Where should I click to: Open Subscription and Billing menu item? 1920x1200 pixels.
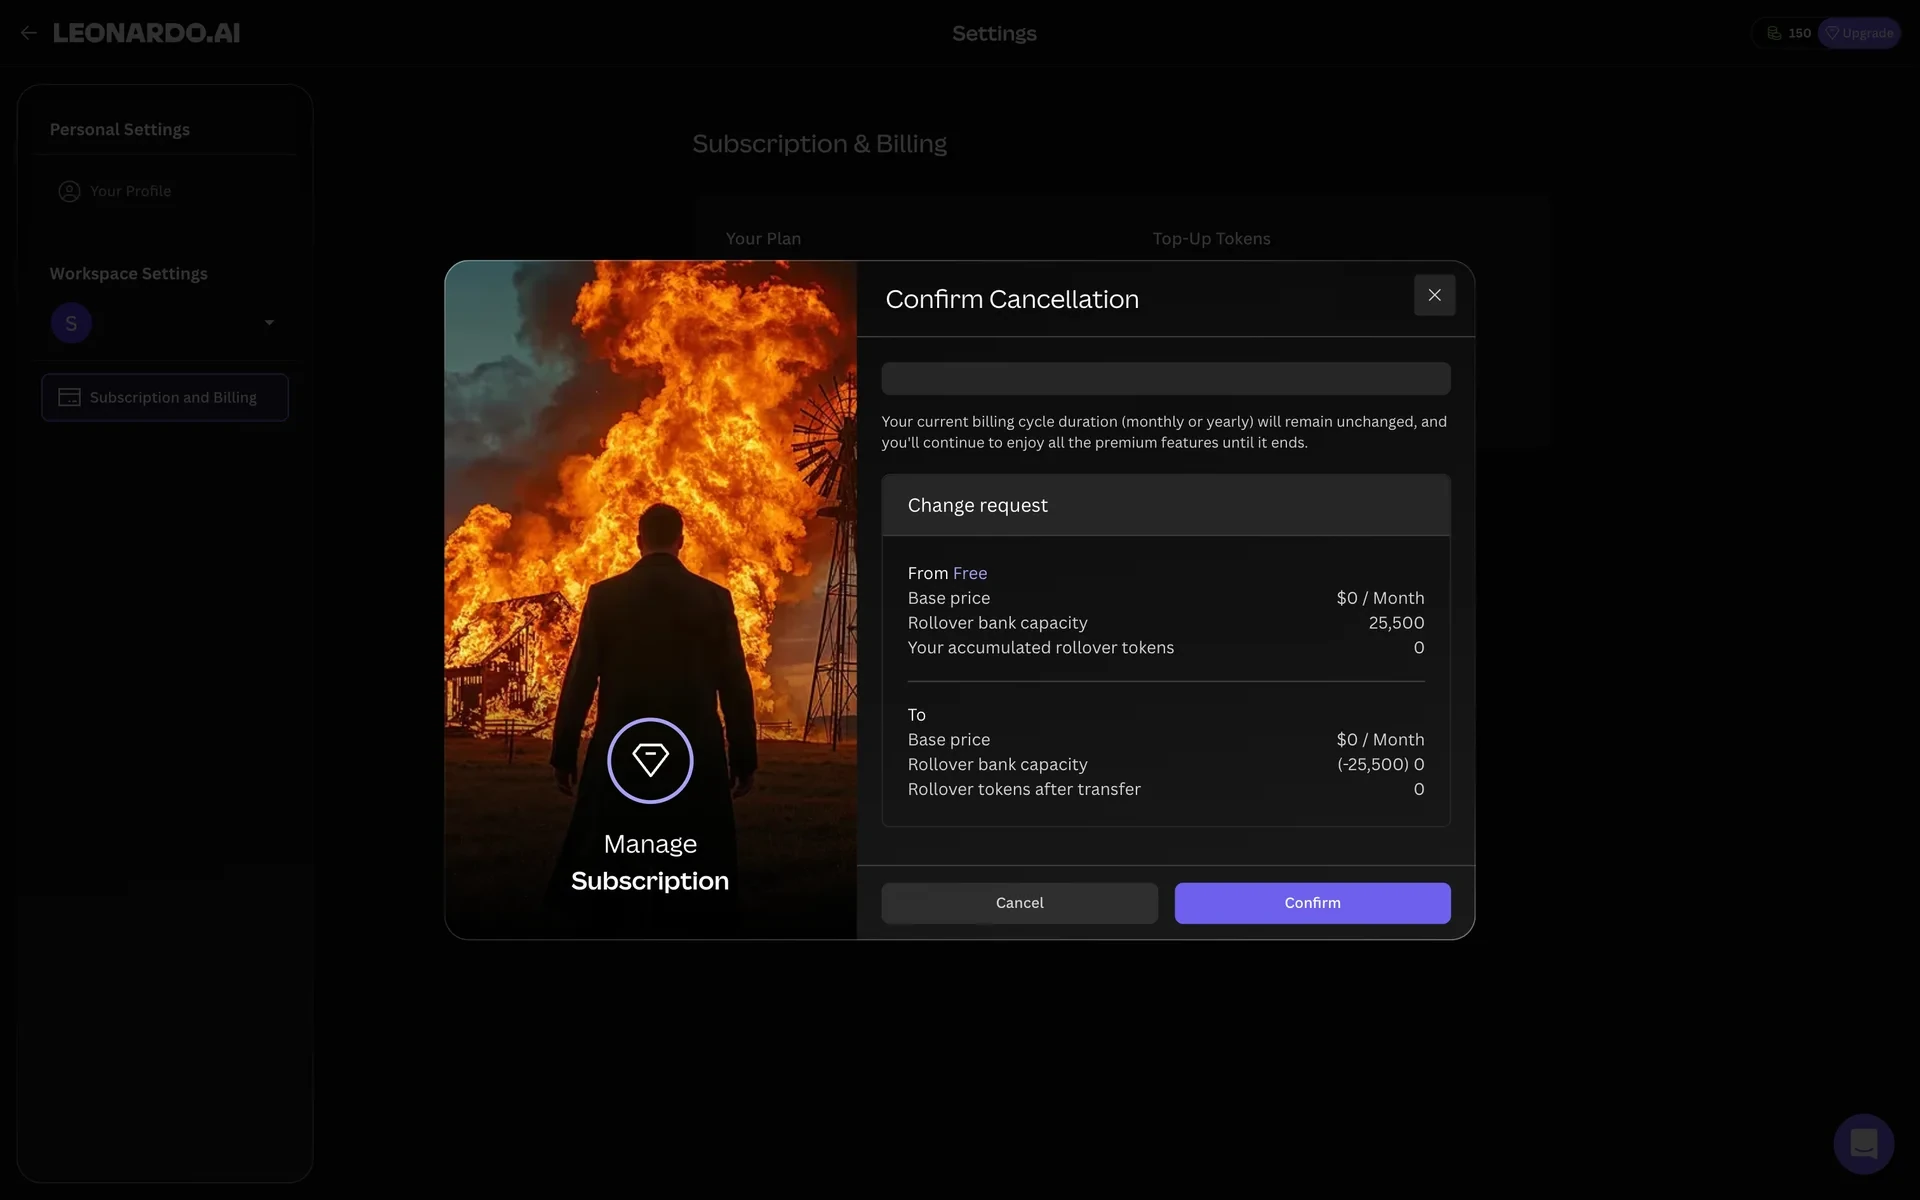(165, 397)
